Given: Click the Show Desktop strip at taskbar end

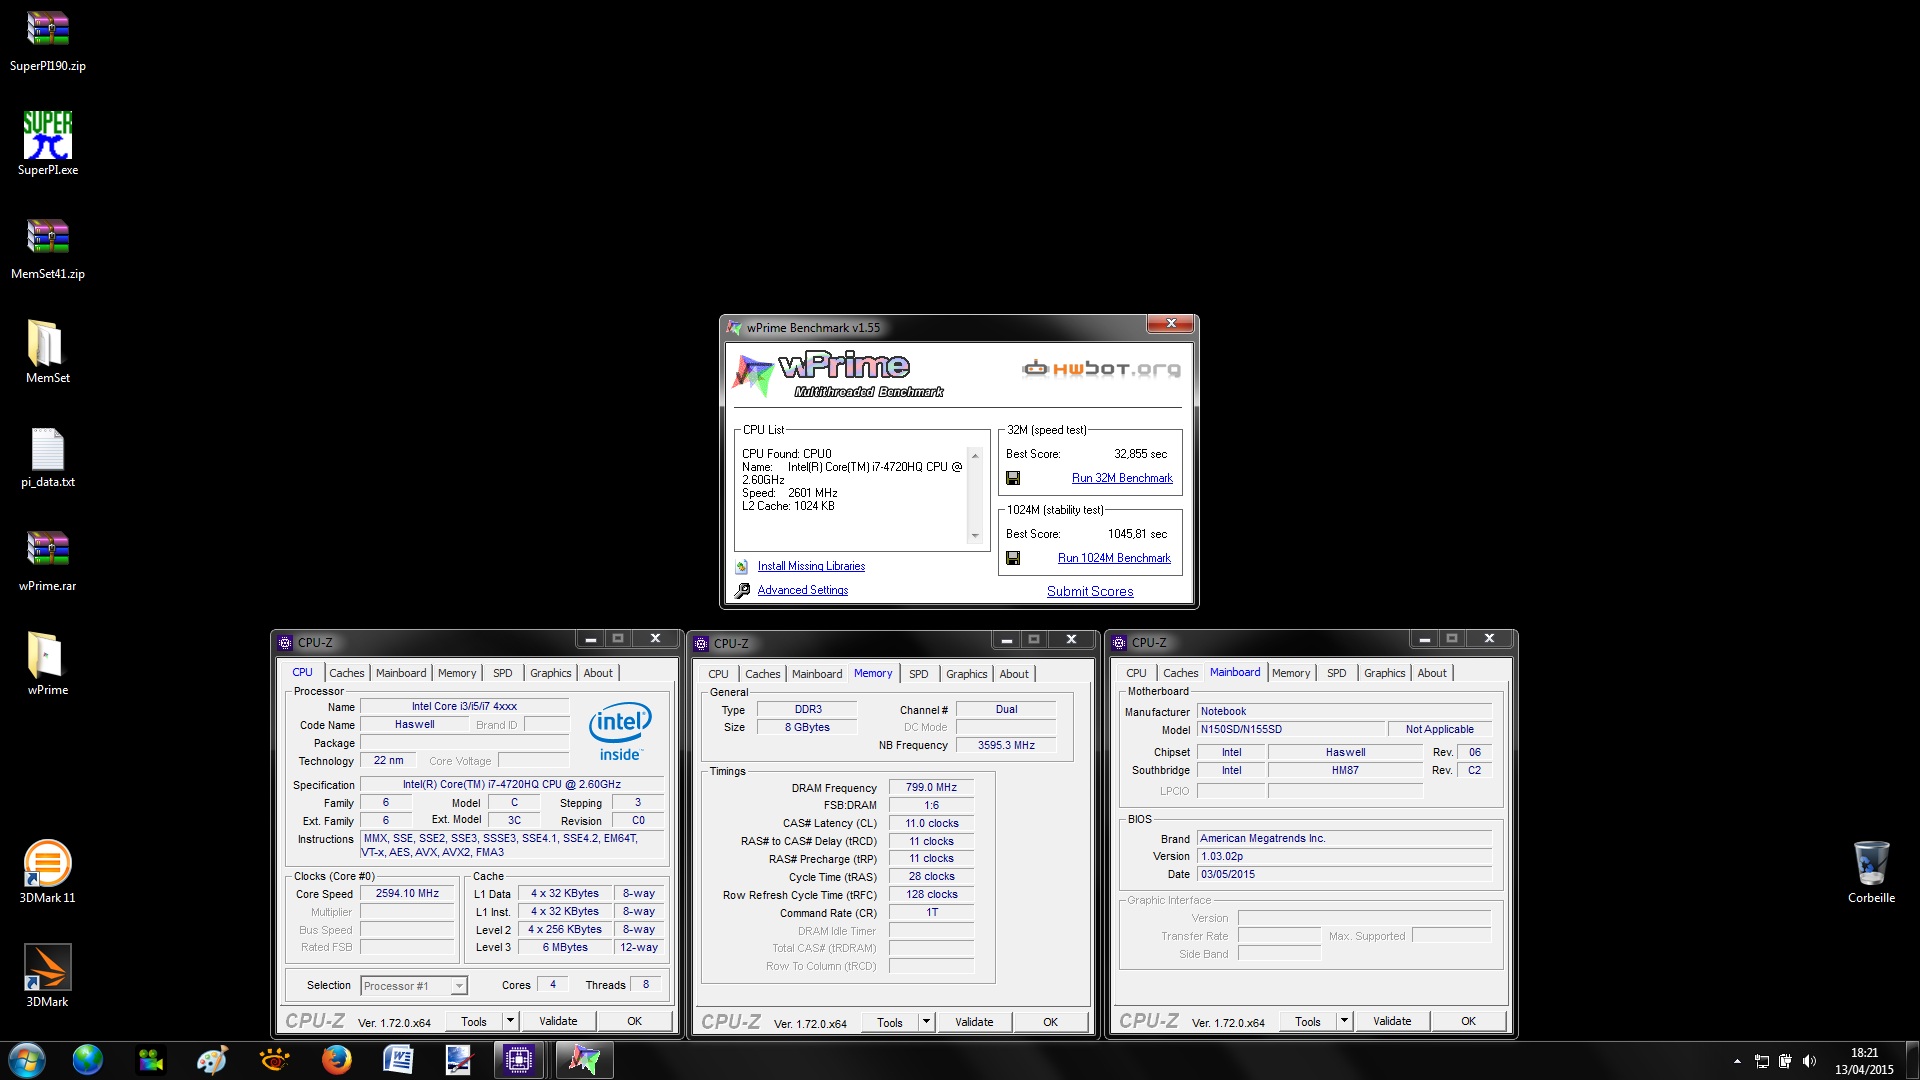Looking at the screenshot, I should pos(1912,1060).
